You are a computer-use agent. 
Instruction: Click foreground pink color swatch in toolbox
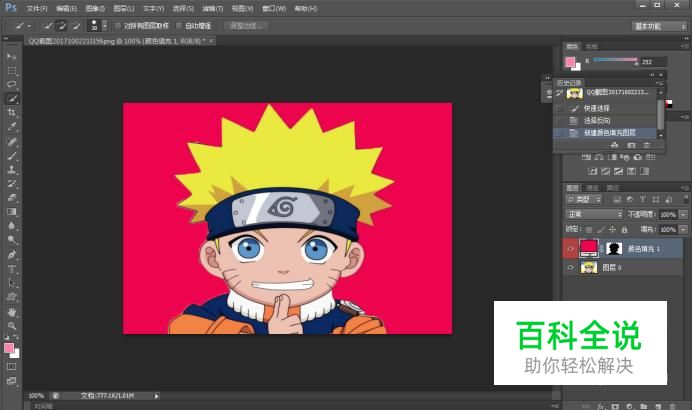(x=9, y=348)
